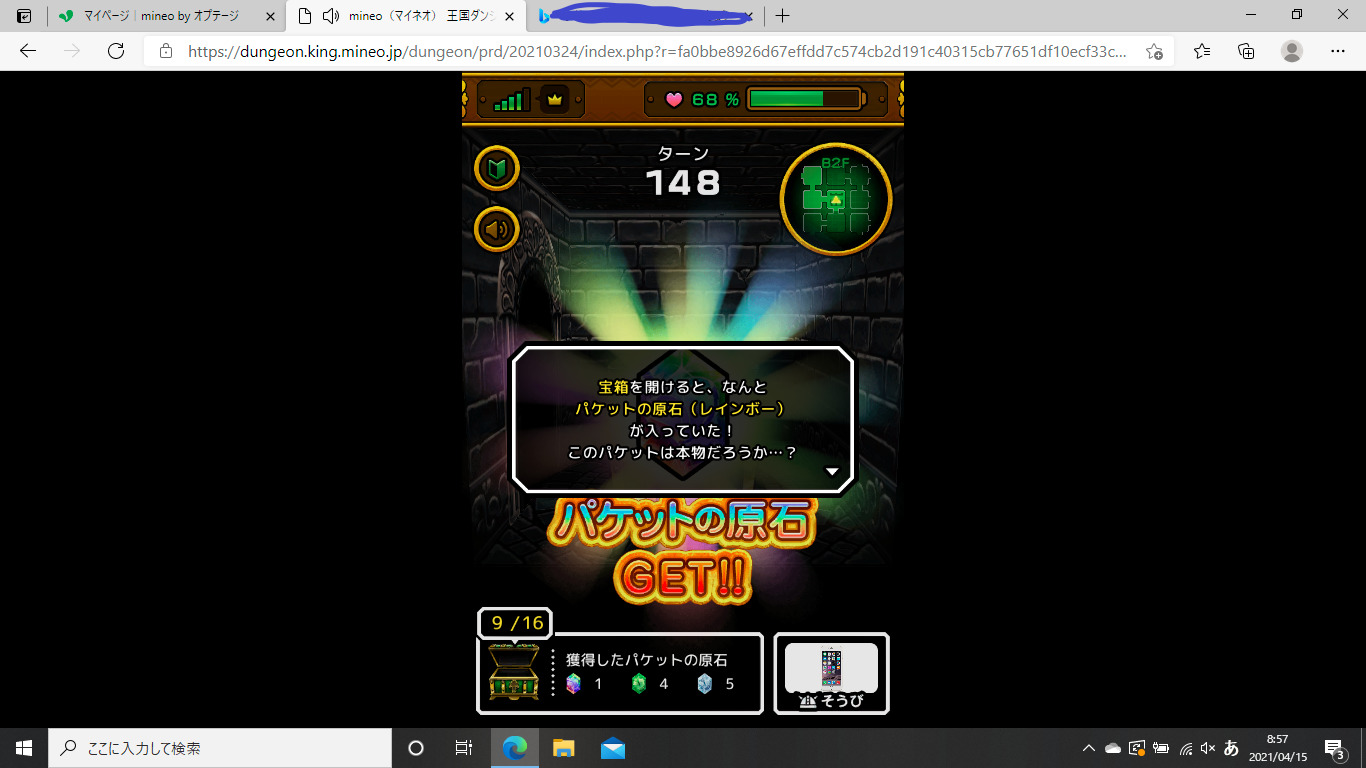Click the green packet gem icon
This screenshot has height=768, width=1366.
[x=639, y=684]
